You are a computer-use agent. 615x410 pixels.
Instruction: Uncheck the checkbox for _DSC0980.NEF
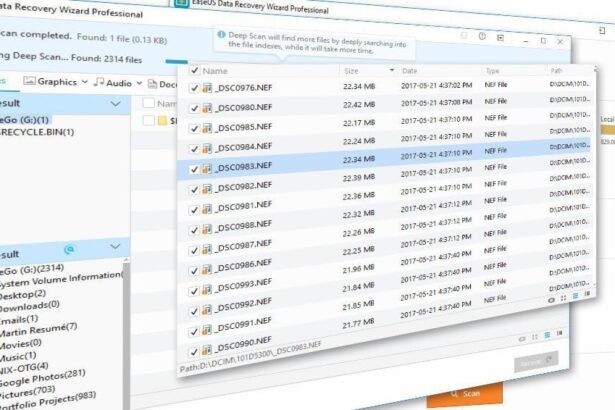(194, 108)
